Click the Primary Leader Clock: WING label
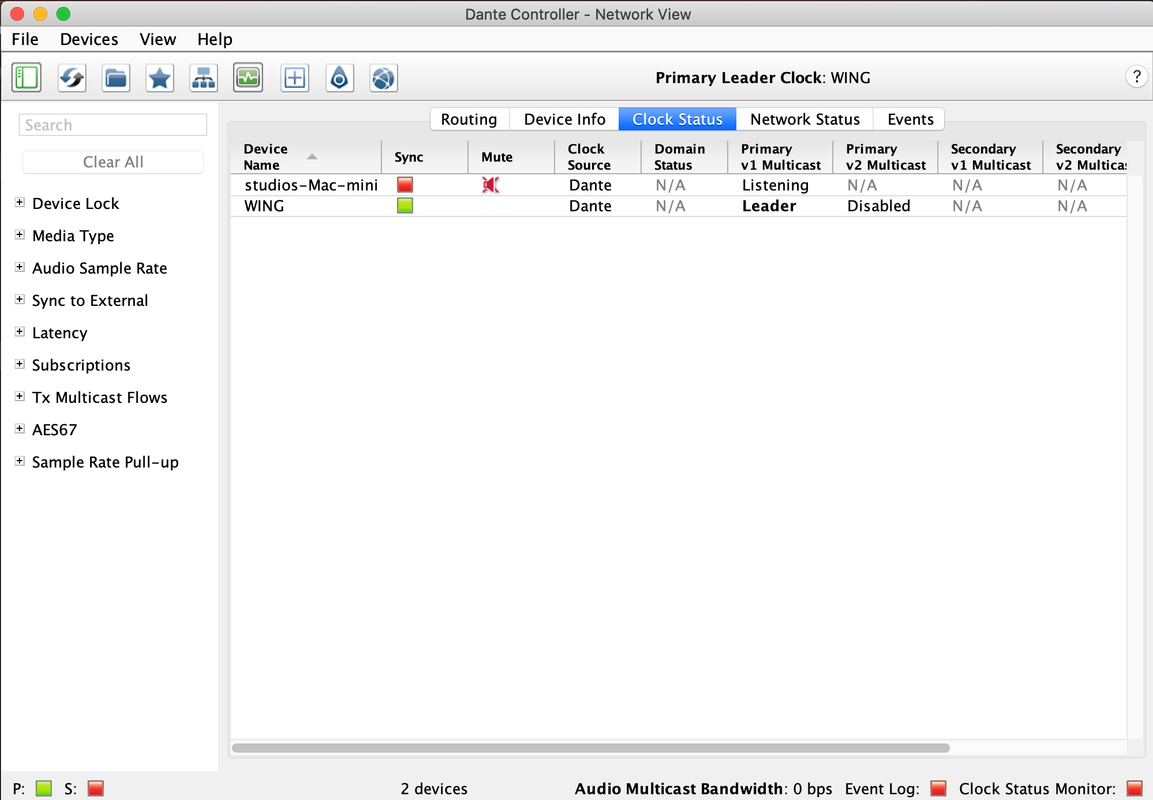 (763, 78)
